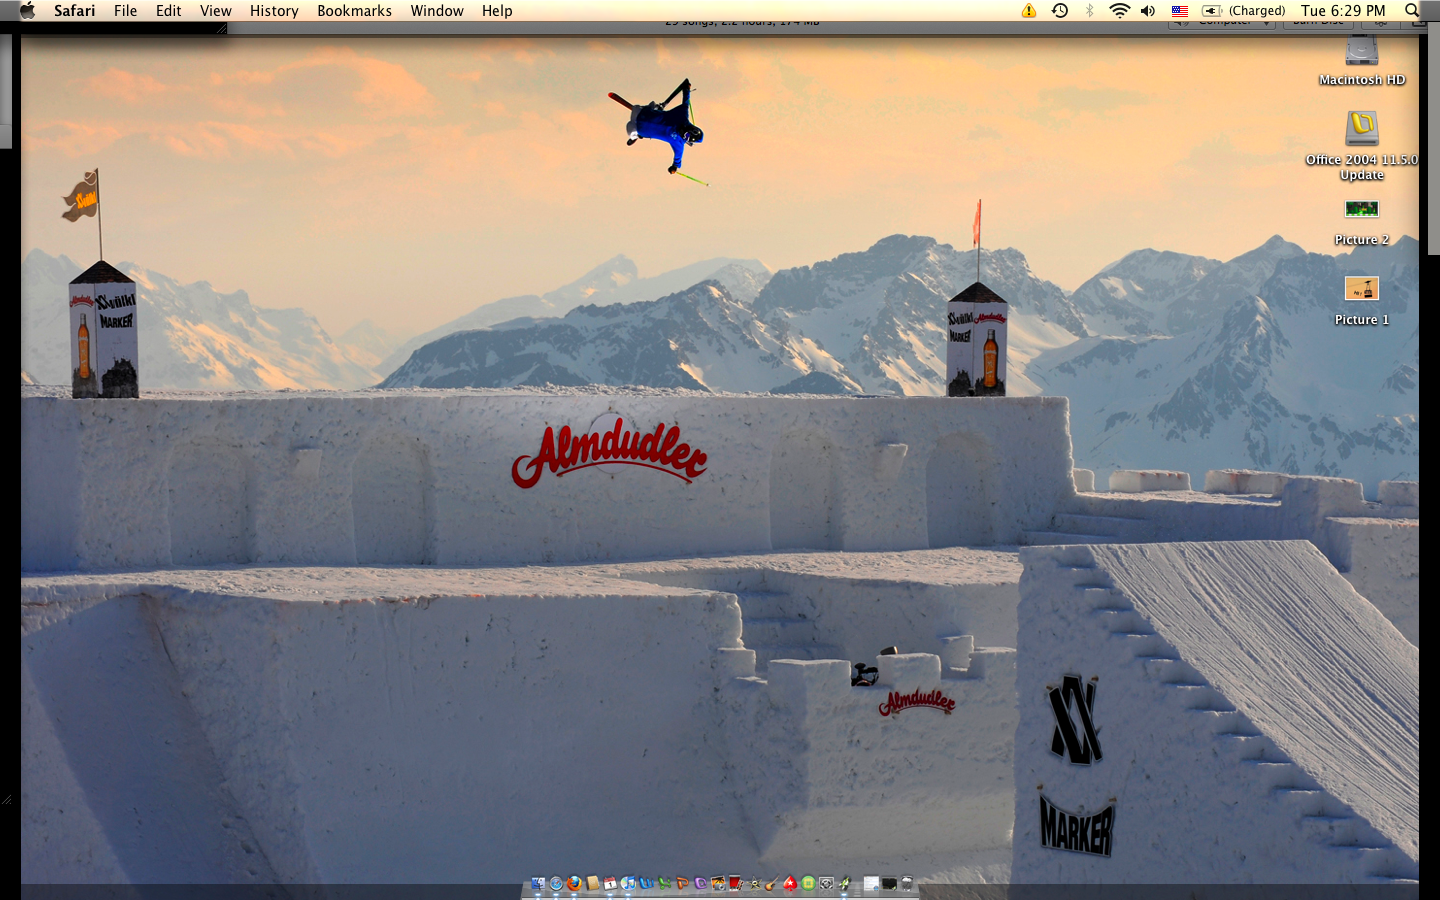Mute sound via the speaker menu icon
The image size is (1440, 900).
click(x=1146, y=11)
